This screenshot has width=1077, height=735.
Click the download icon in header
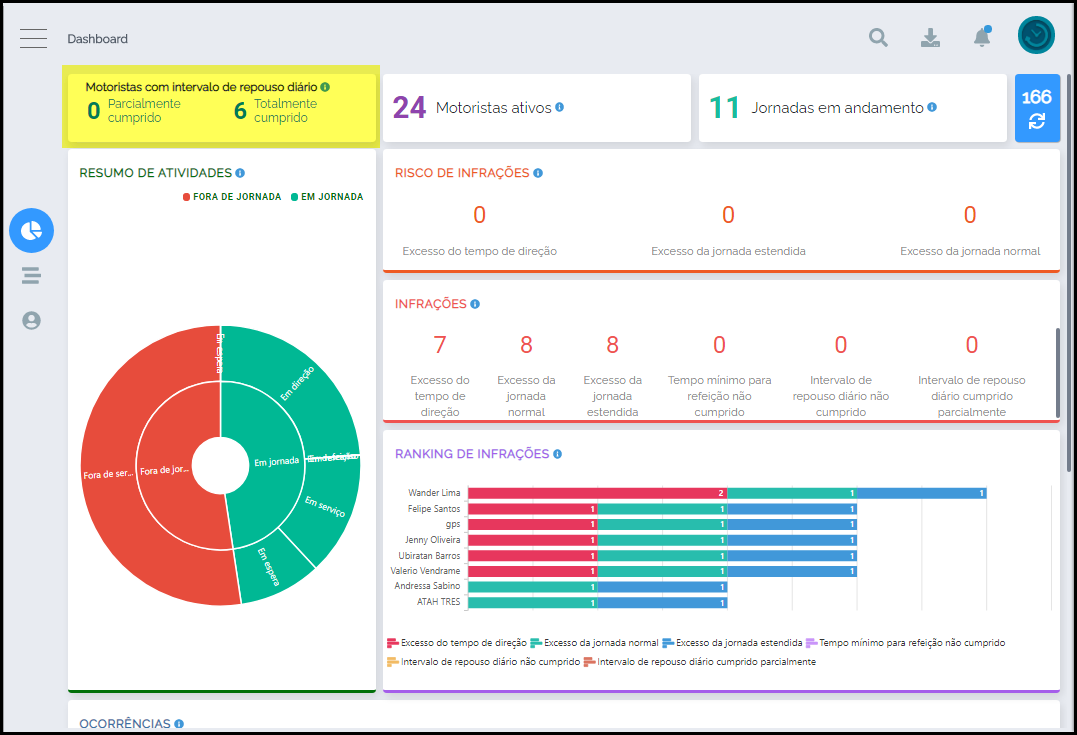(930, 38)
